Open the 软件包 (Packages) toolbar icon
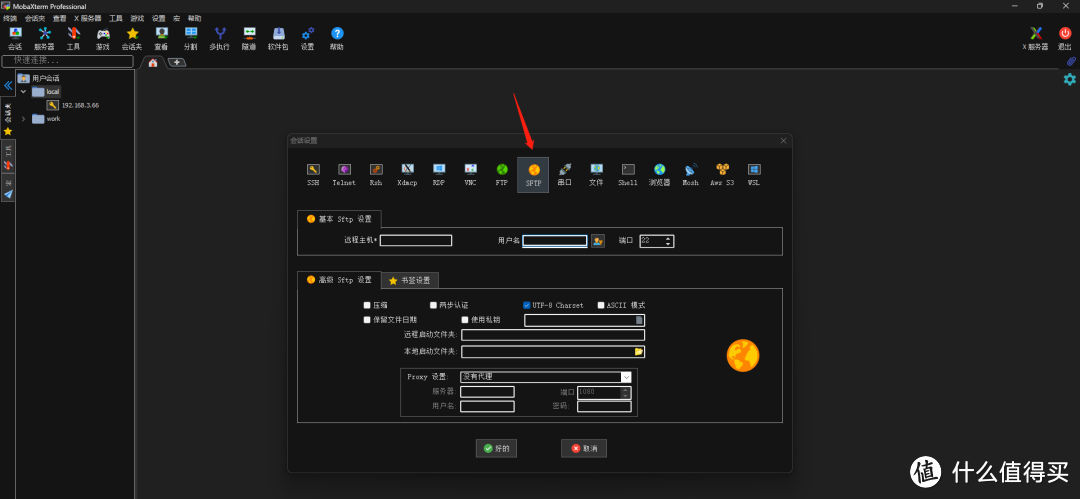 point(278,39)
